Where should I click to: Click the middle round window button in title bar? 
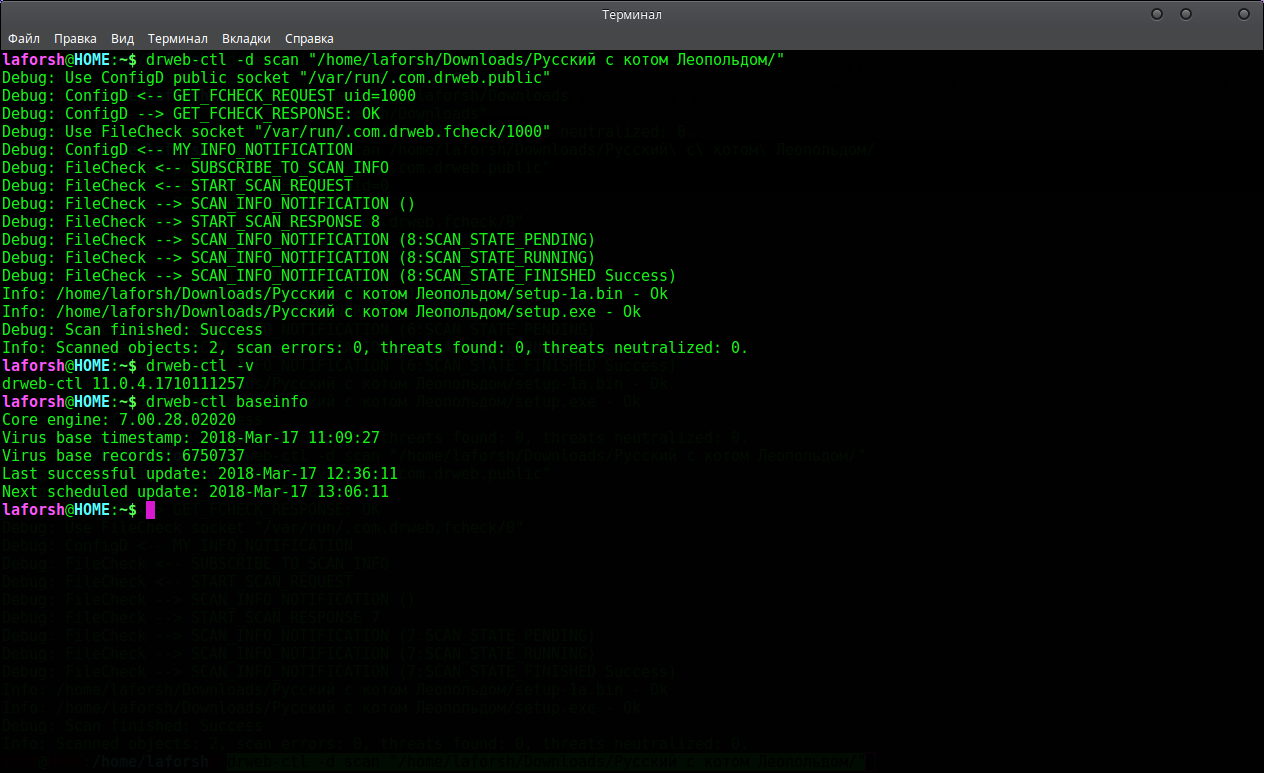click(1186, 15)
